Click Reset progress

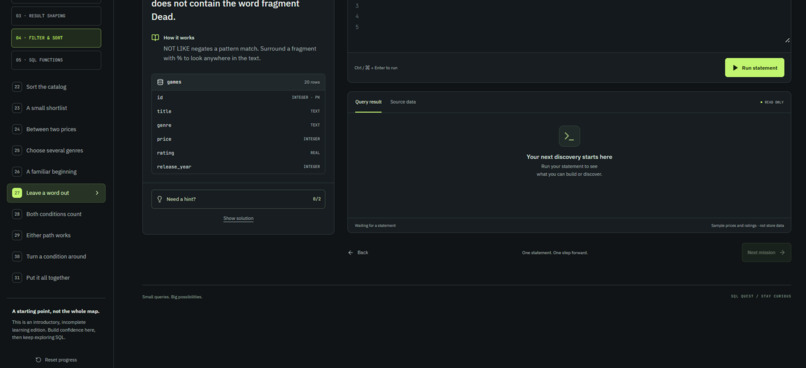[56, 360]
